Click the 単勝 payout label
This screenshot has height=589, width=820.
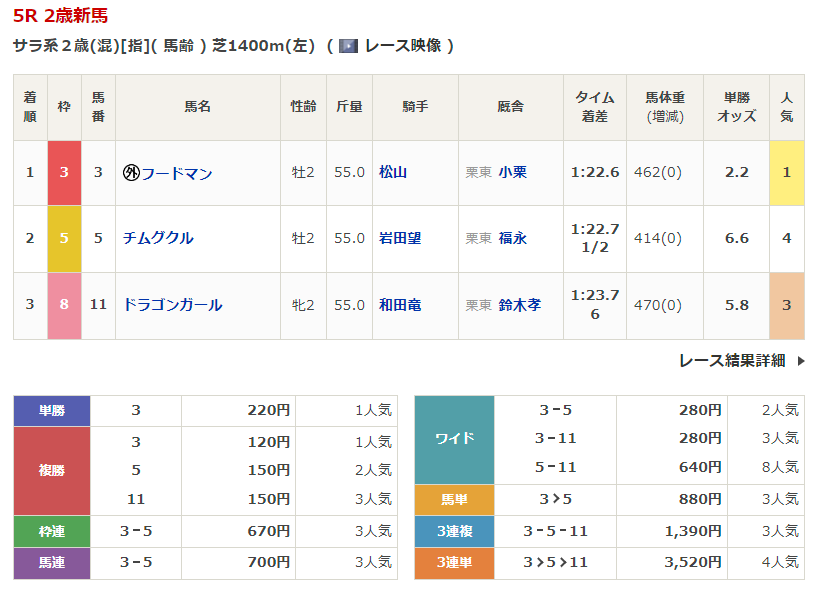pyautogui.click(x=52, y=410)
